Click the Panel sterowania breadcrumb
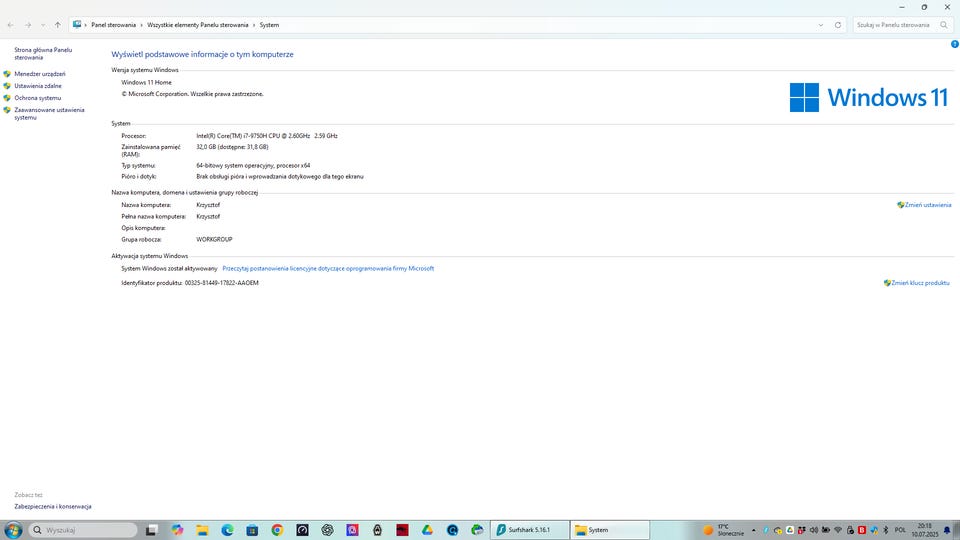The height and width of the screenshot is (540, 960). 113,24
